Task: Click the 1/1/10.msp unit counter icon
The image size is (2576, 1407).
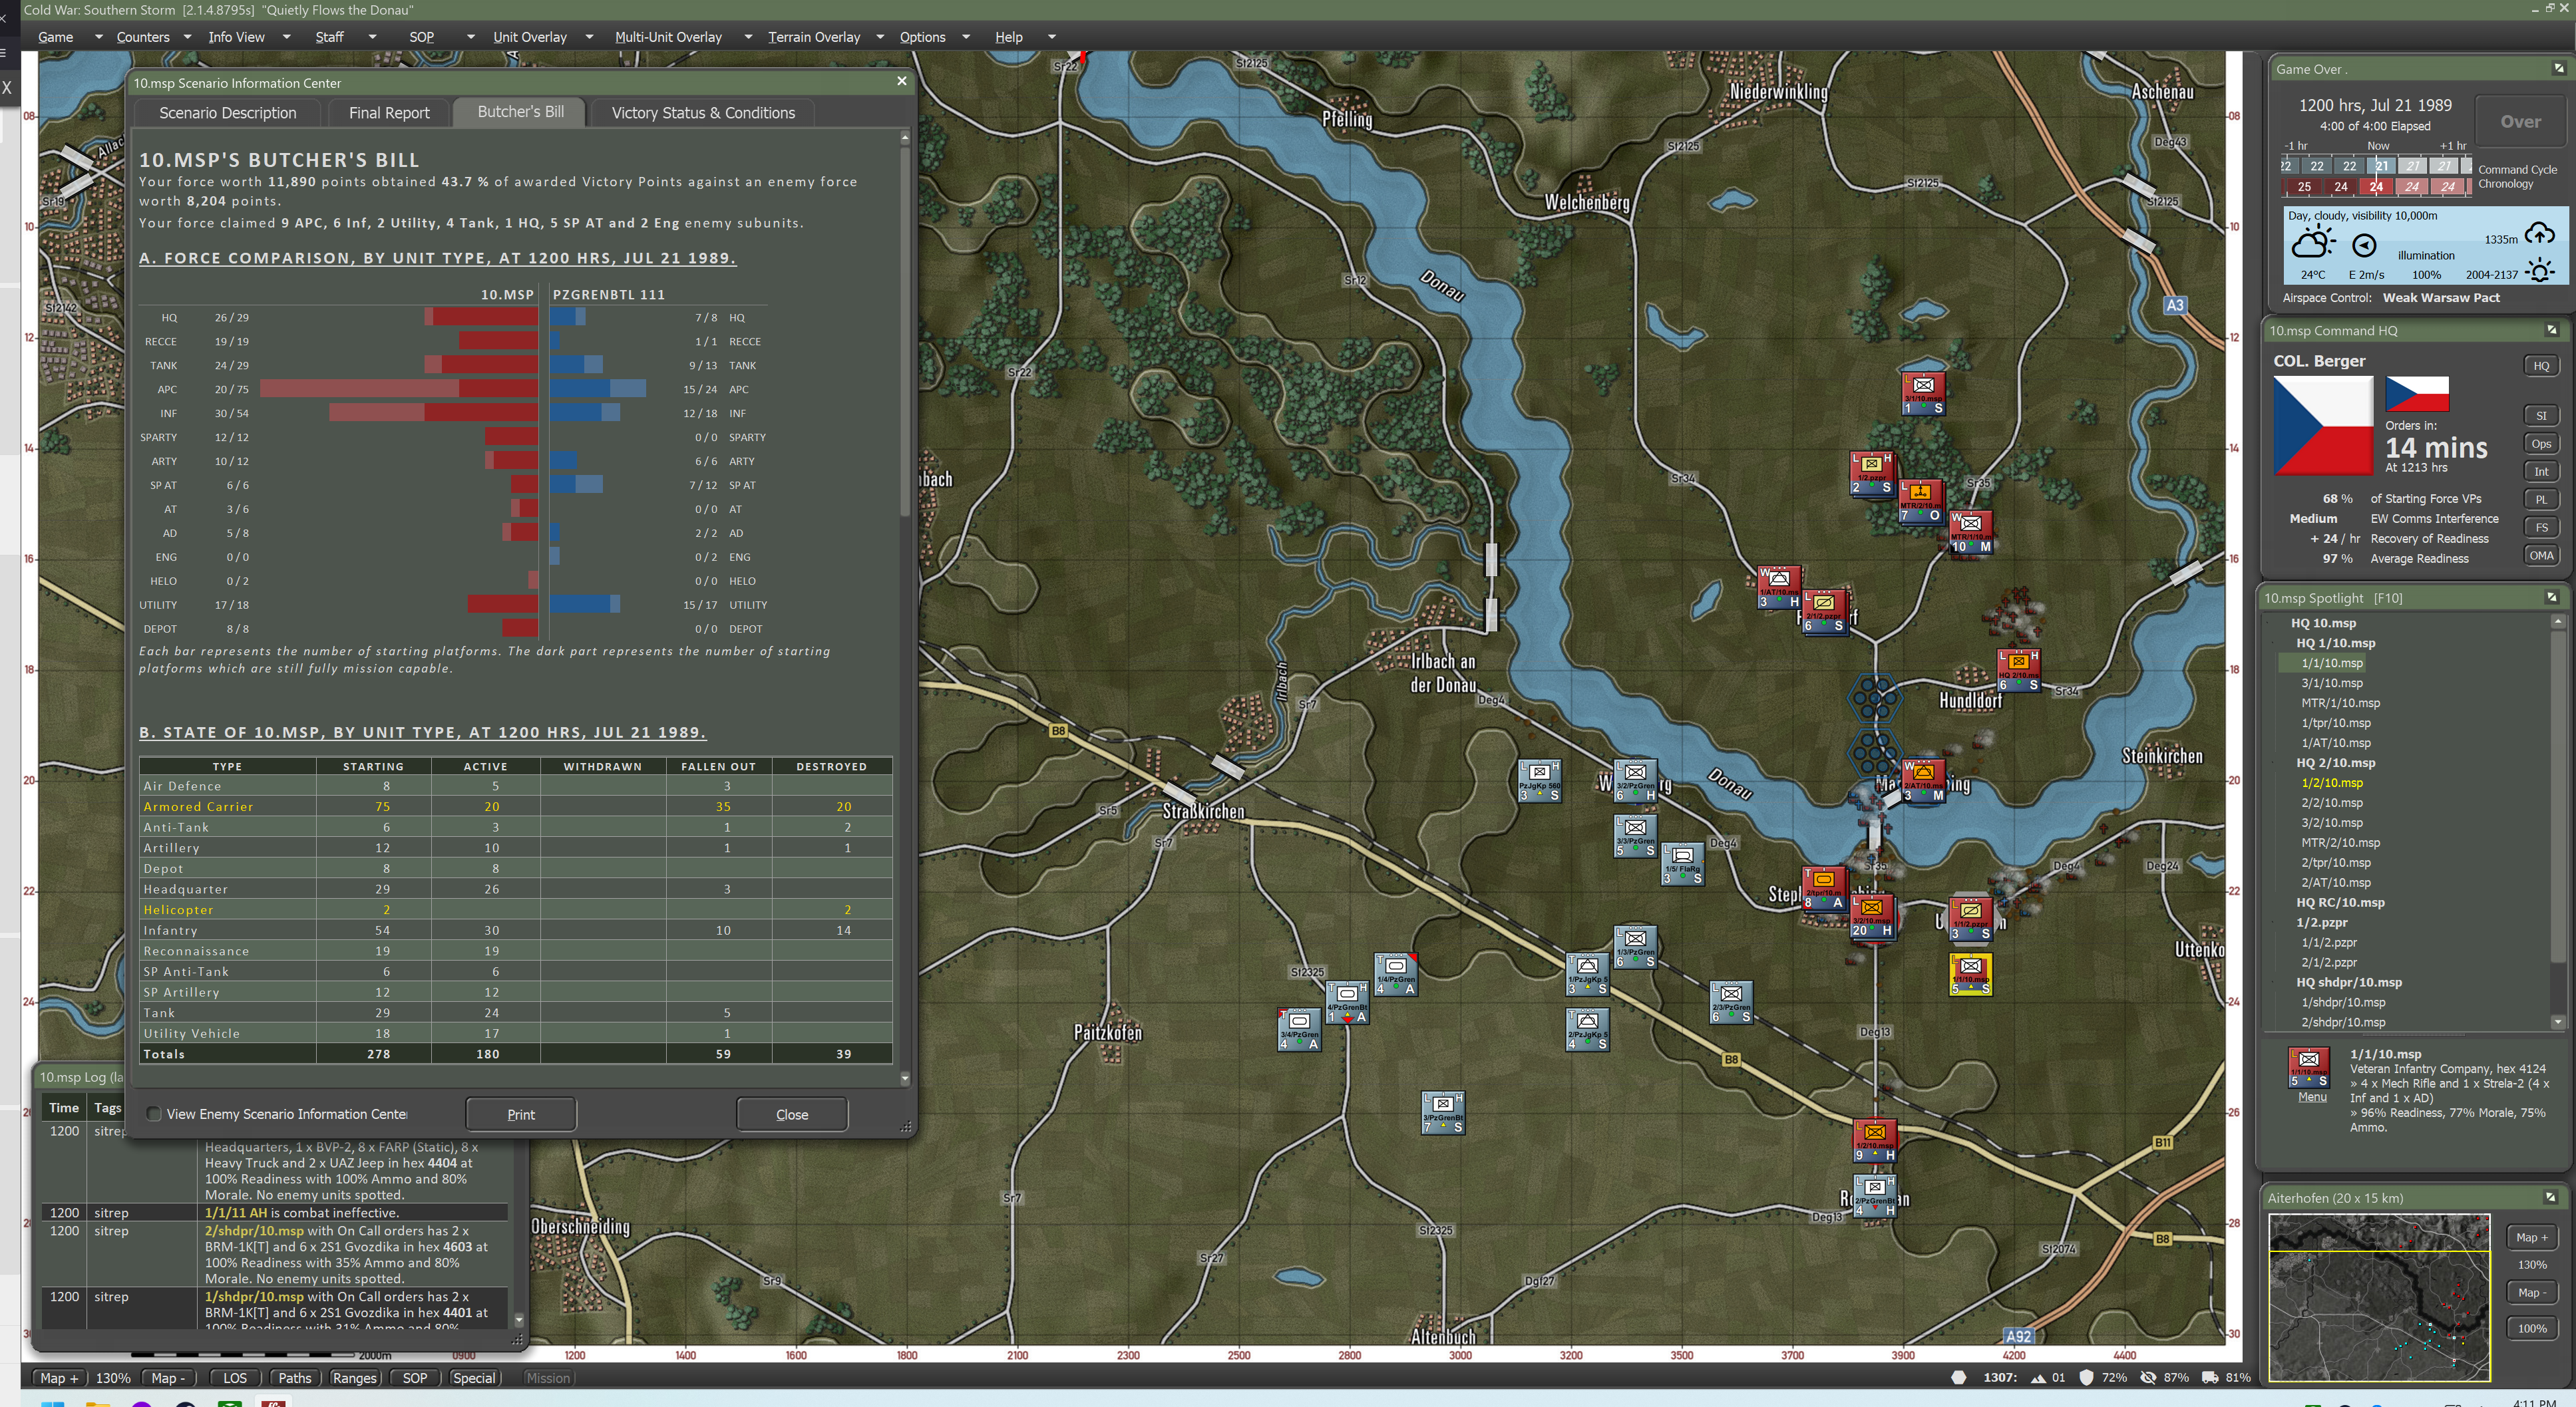Action: (2308, 1066)
